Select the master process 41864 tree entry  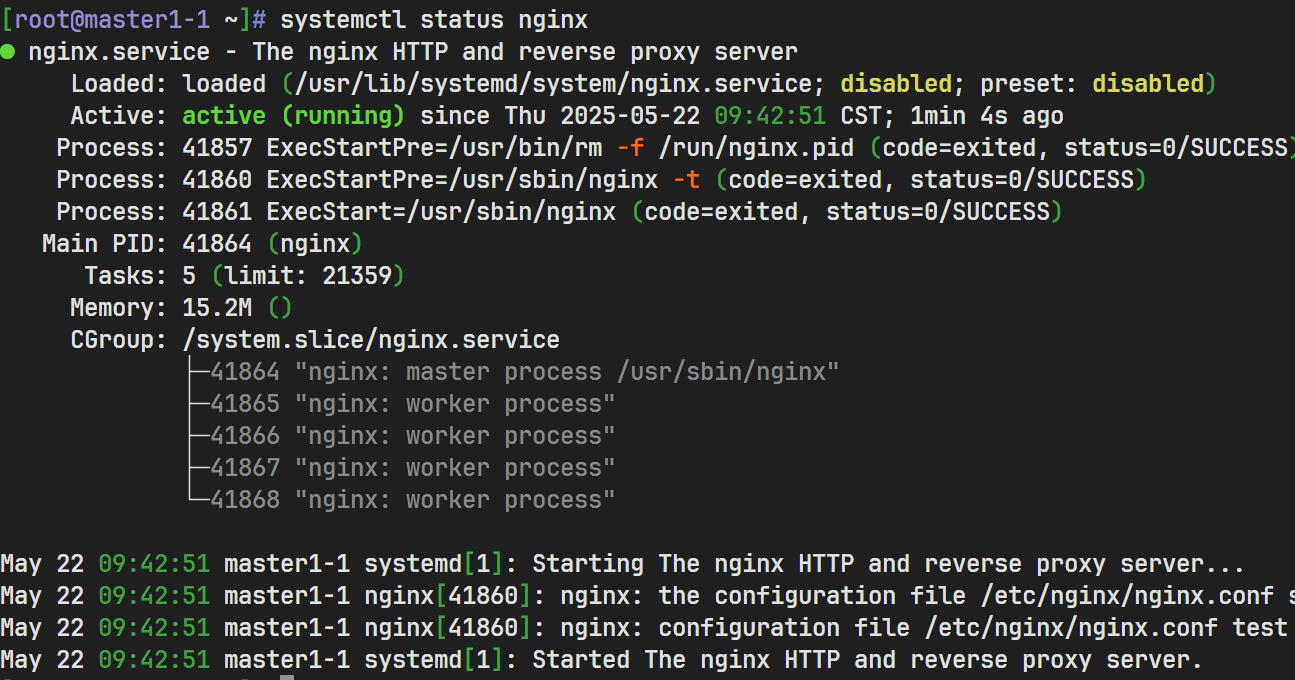coord(524,372)
